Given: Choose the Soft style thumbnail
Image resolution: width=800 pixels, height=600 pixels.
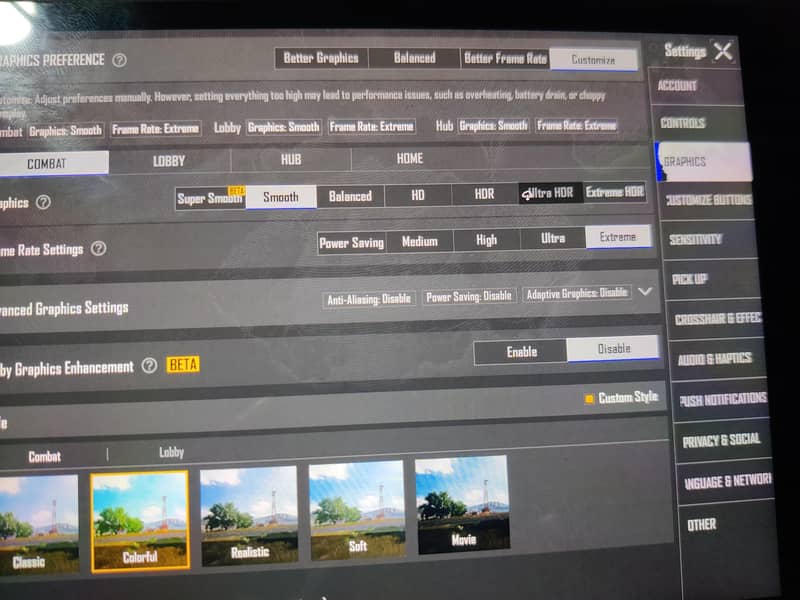Looking at the screenshot, I should coord(357,510).
